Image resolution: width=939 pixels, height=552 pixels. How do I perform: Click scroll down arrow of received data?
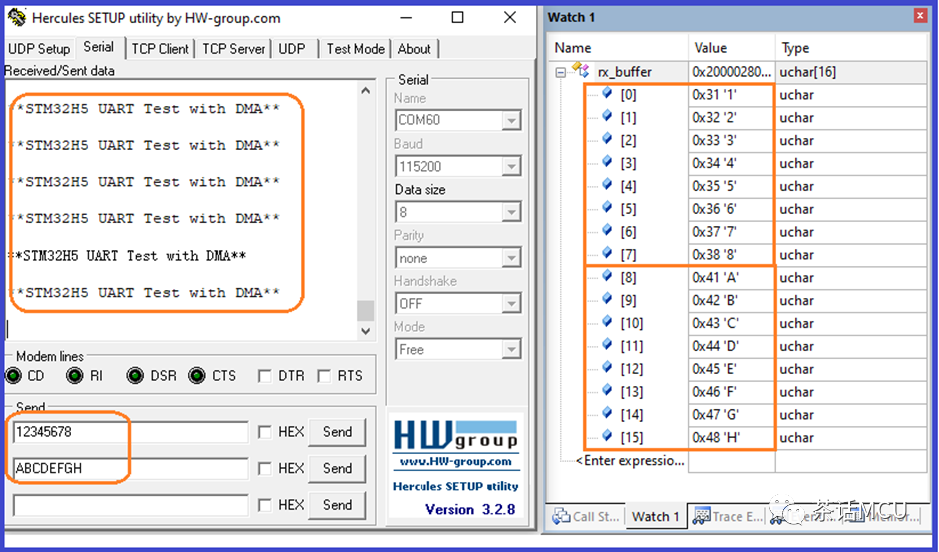(365, 331)
